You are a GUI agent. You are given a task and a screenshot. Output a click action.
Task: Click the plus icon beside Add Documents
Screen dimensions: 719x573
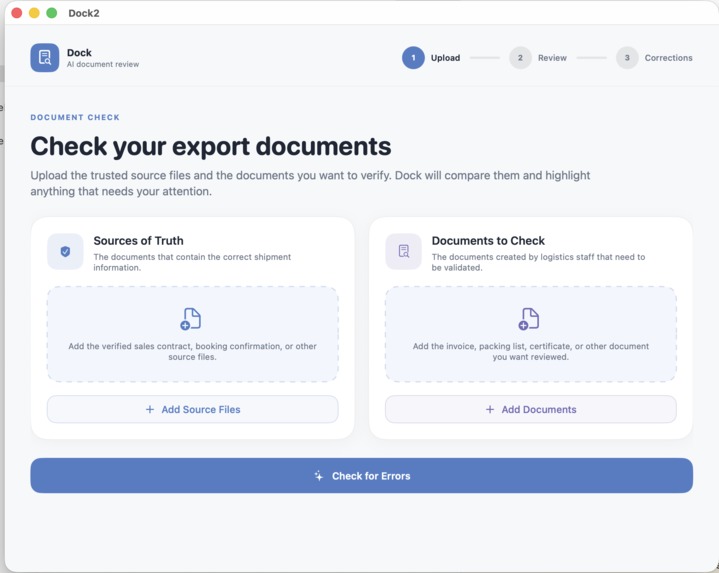490,409
